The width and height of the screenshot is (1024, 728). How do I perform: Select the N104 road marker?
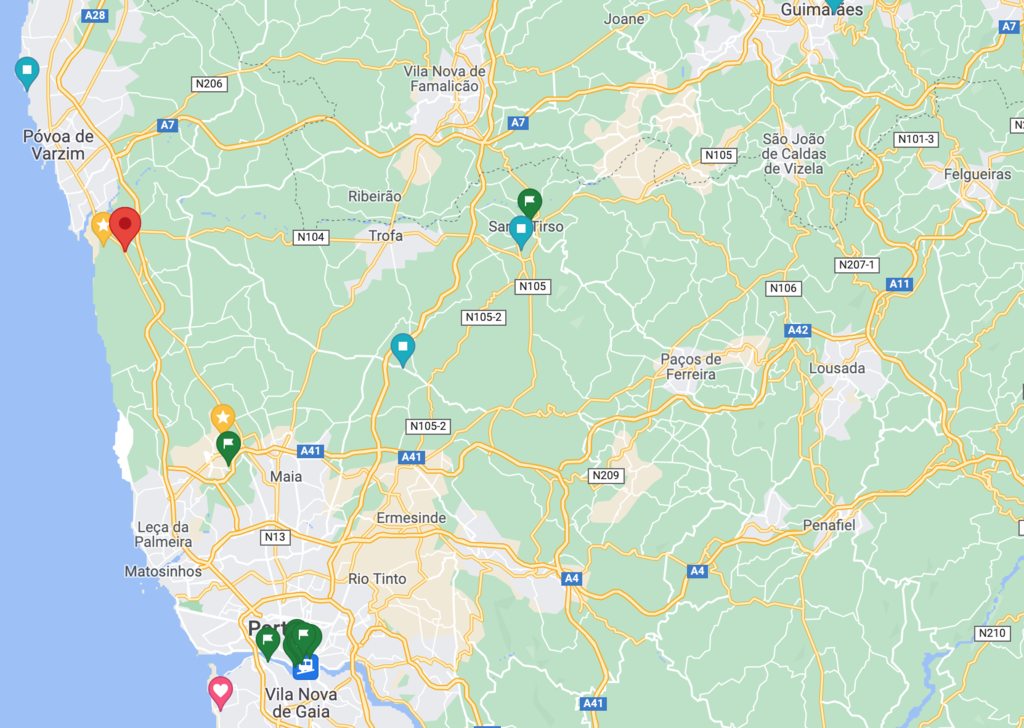310,237
